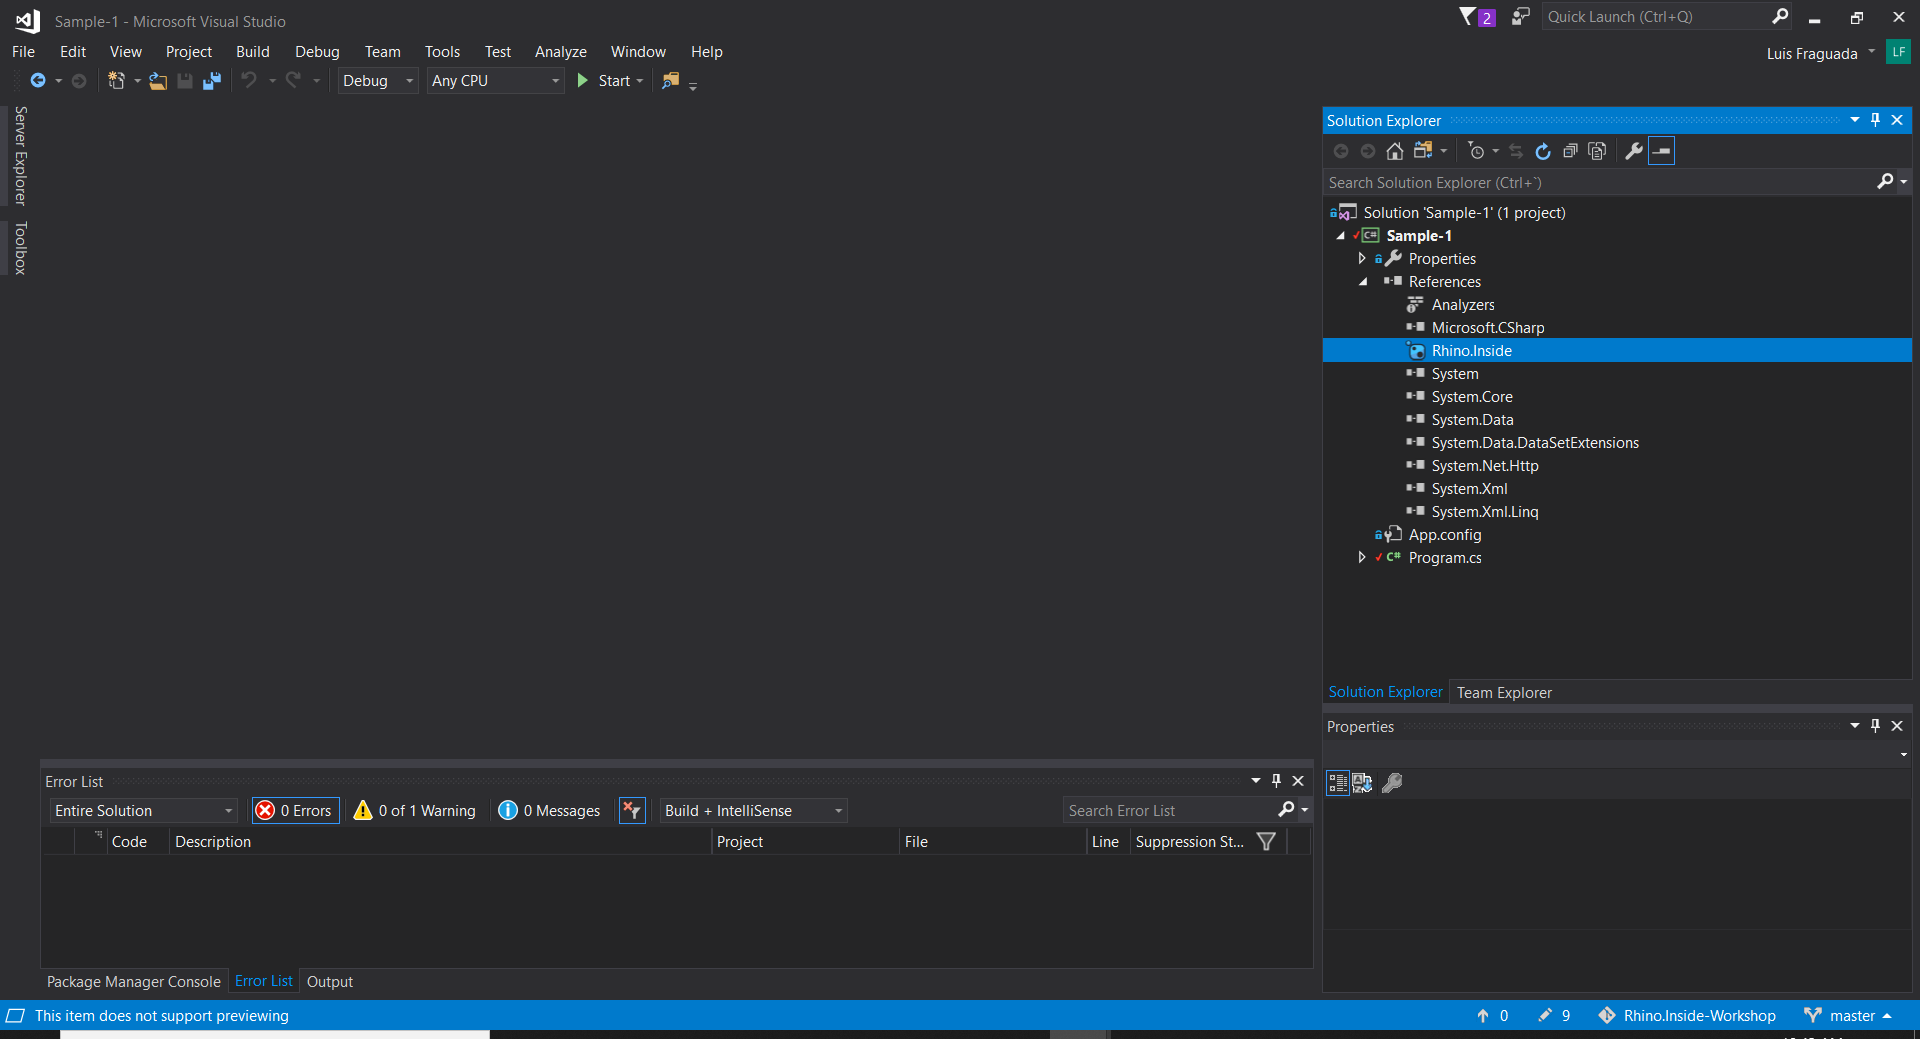
Task: Click the Find in Files icon
Action: tap(670, 81)
